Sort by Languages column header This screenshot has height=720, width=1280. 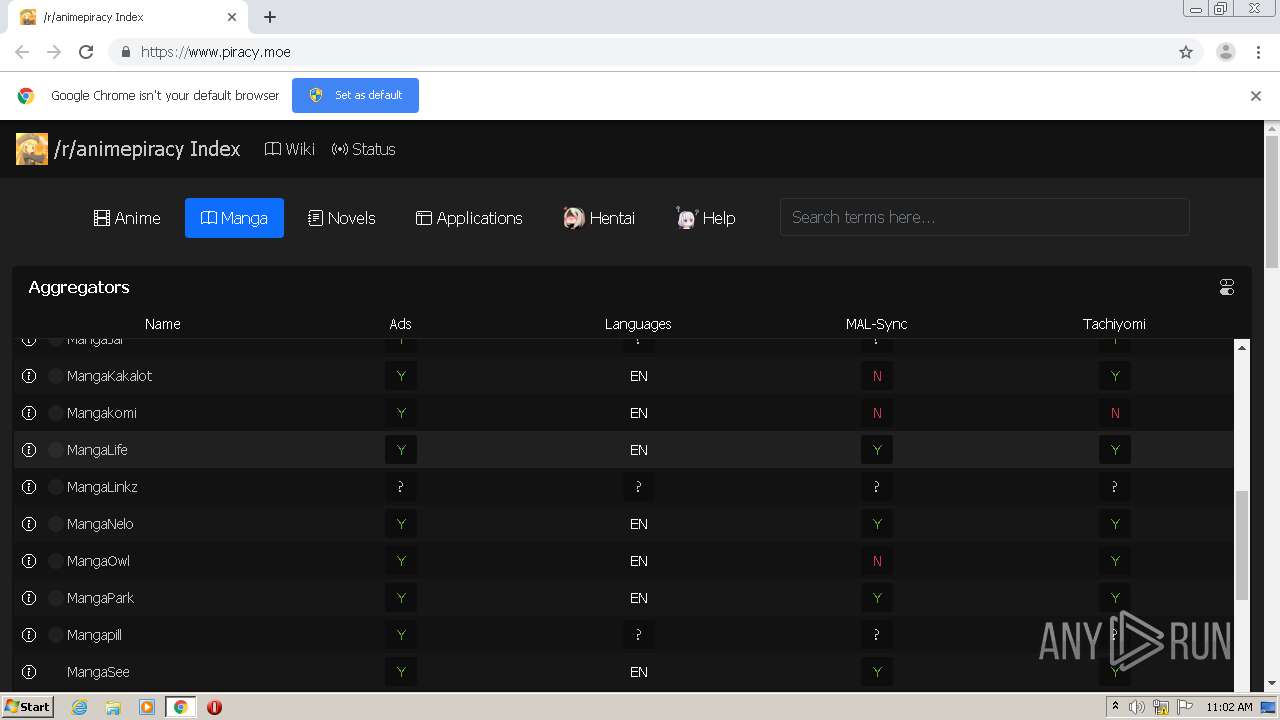638,324
